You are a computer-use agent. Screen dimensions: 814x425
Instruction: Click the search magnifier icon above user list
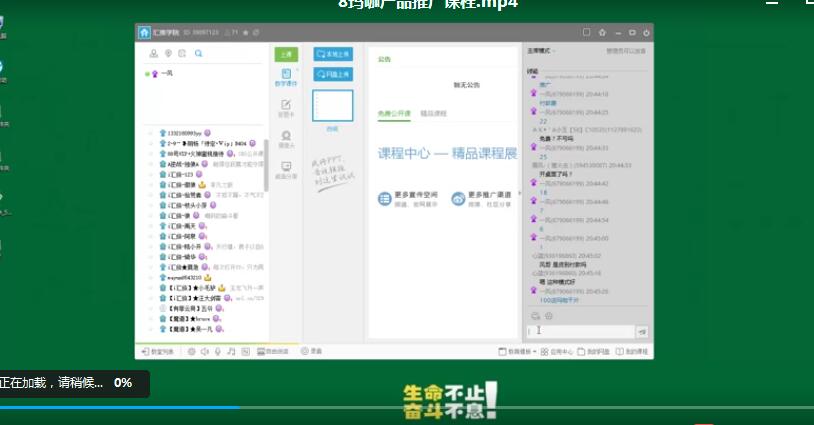pyautogui.click(x=199, y=54)
